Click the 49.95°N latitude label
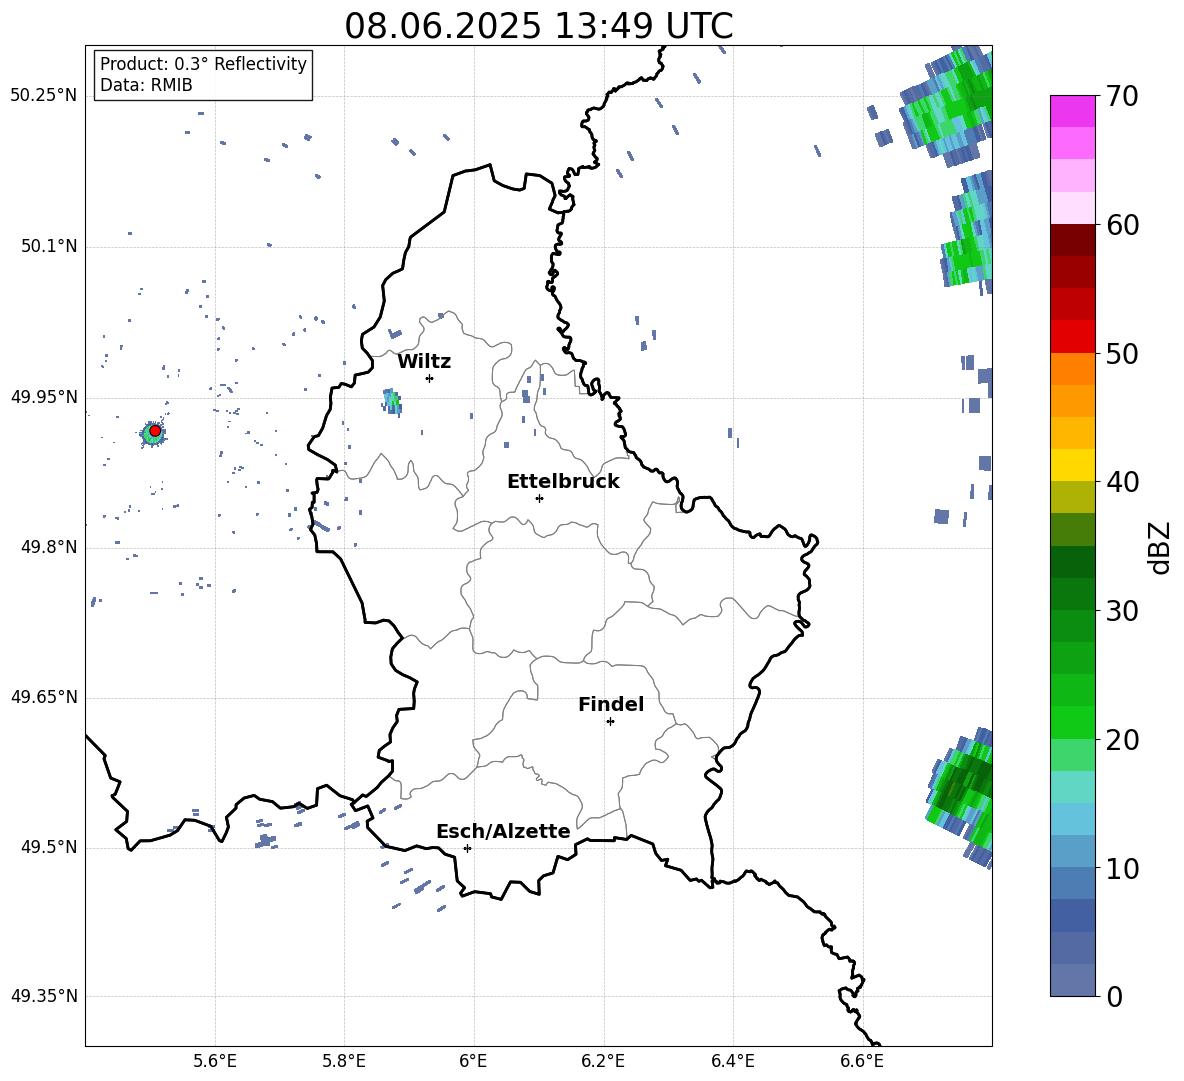The width and height of the screenshot is (1184, 1081). 44,396
